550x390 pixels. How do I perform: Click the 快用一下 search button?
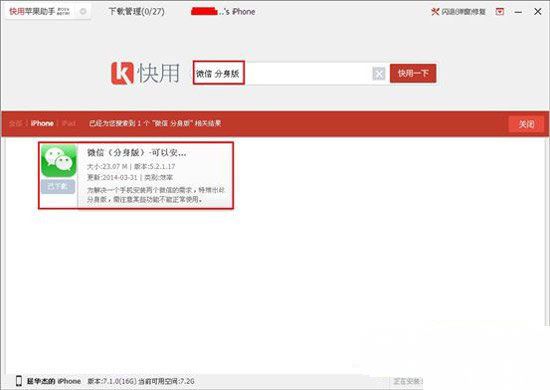(413, 73)
